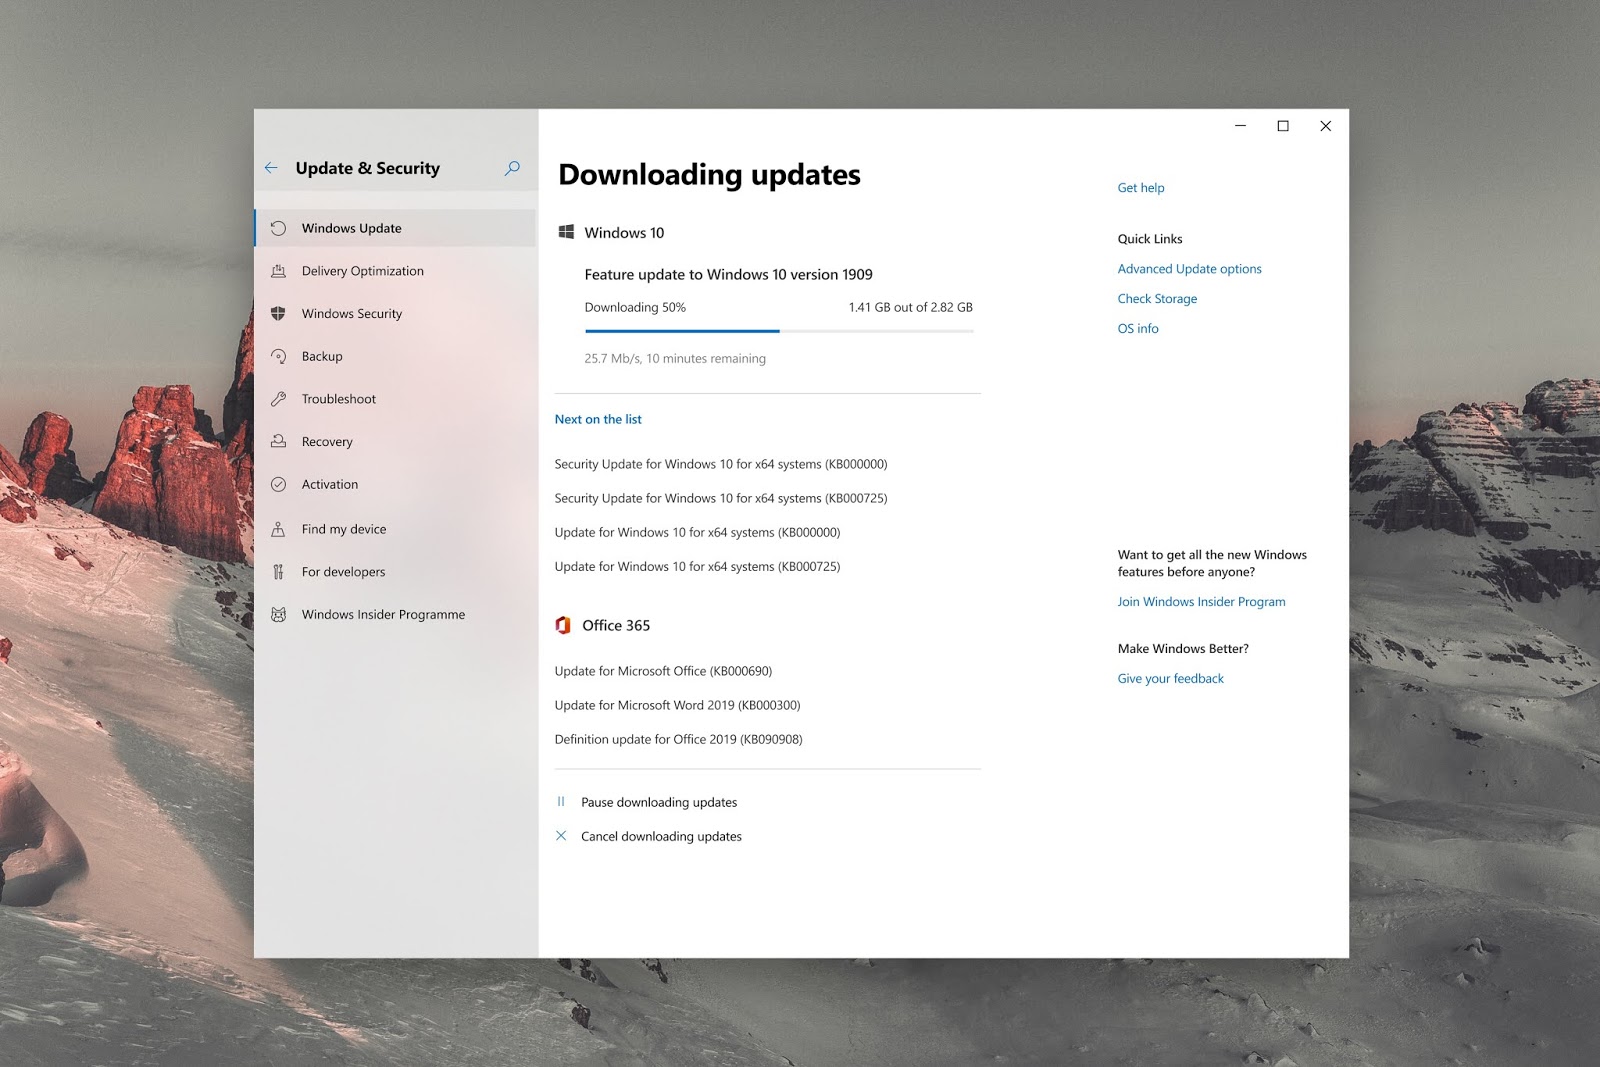This screenshot has width=1600, height=1067.
Task: Open Windows Update section
Action: (395, 228)
